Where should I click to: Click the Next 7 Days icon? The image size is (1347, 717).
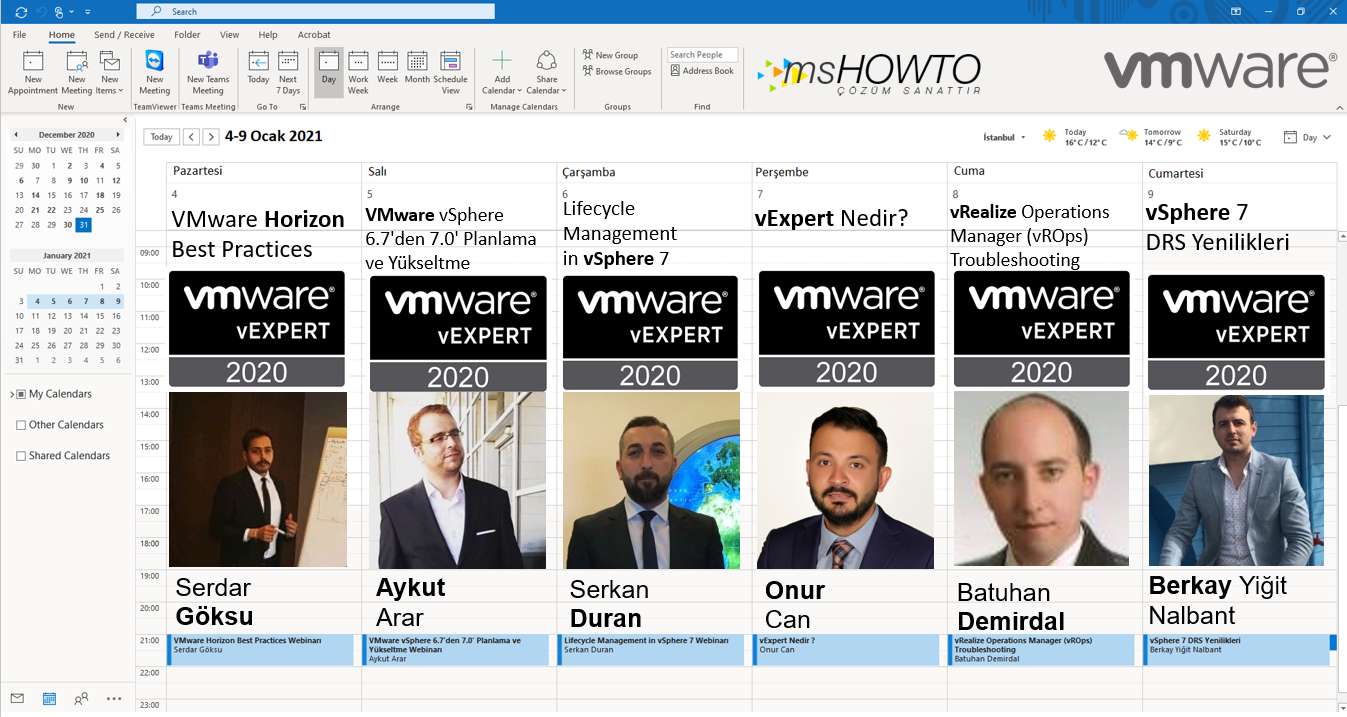tap(288, 62)
